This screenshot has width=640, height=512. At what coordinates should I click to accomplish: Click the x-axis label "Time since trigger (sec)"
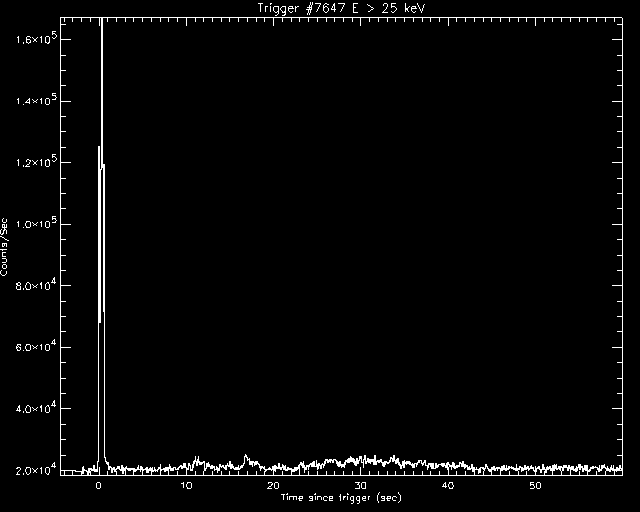pyautogui.click(x=341, y=498)
